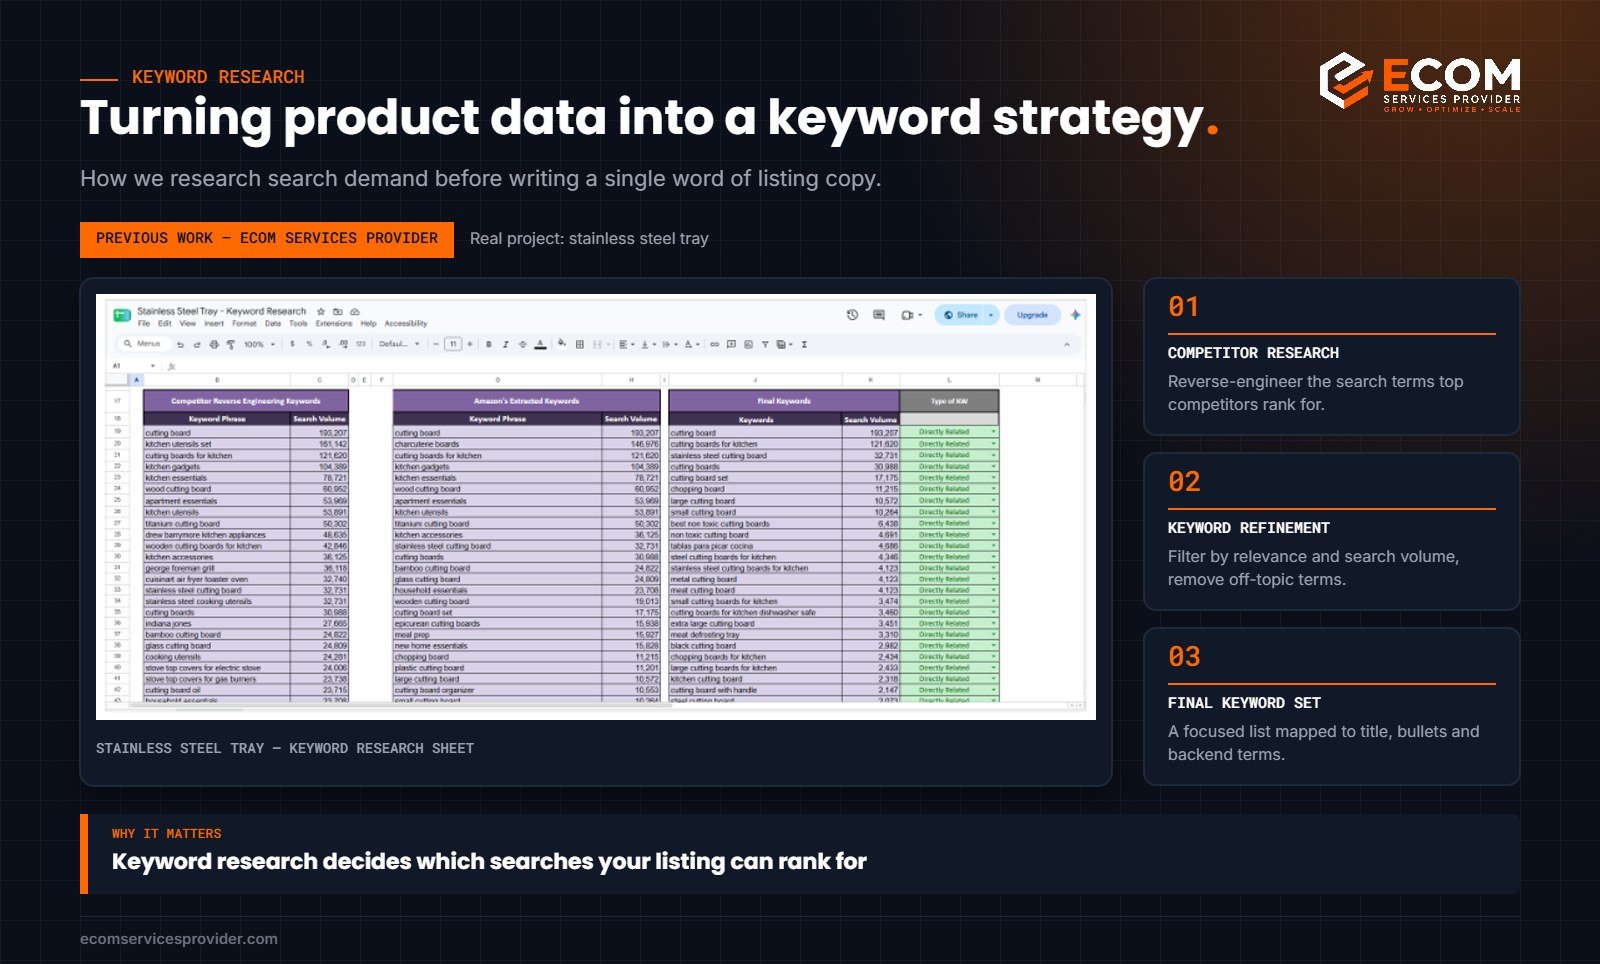Image resolution: width=1600 pixels, height=964 pixels.
Task: Click 'Competitor Reverse Engineering Keywords' header cell
Action: coord(246,401)
